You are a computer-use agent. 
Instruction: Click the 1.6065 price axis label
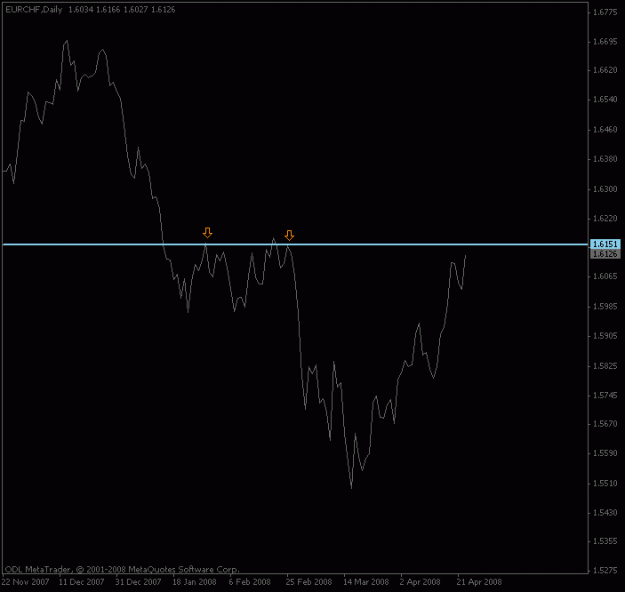point(605,276)
